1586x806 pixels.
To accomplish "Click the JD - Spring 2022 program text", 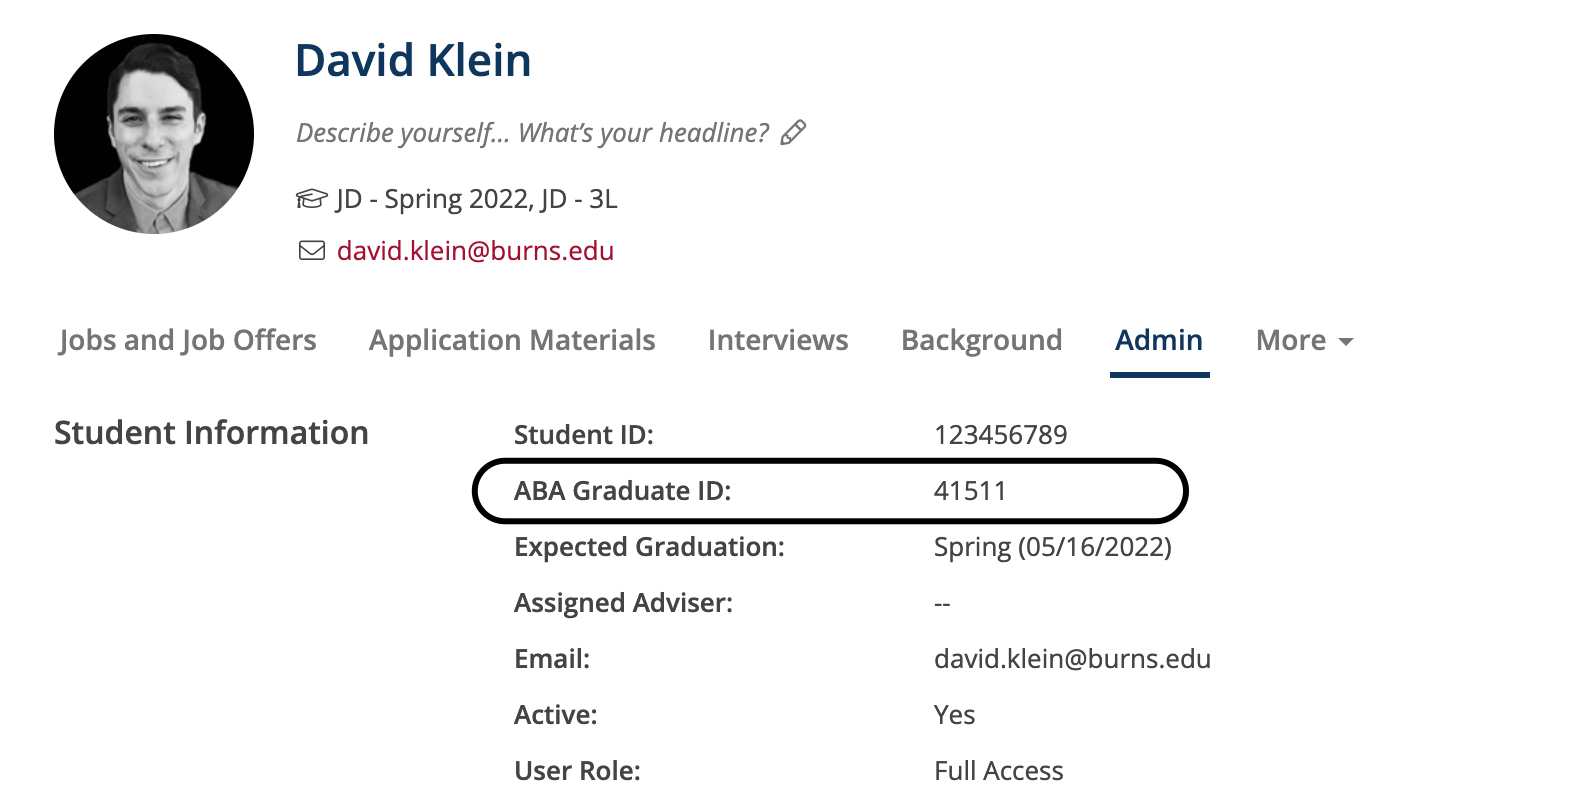I will tap(476, 199).
